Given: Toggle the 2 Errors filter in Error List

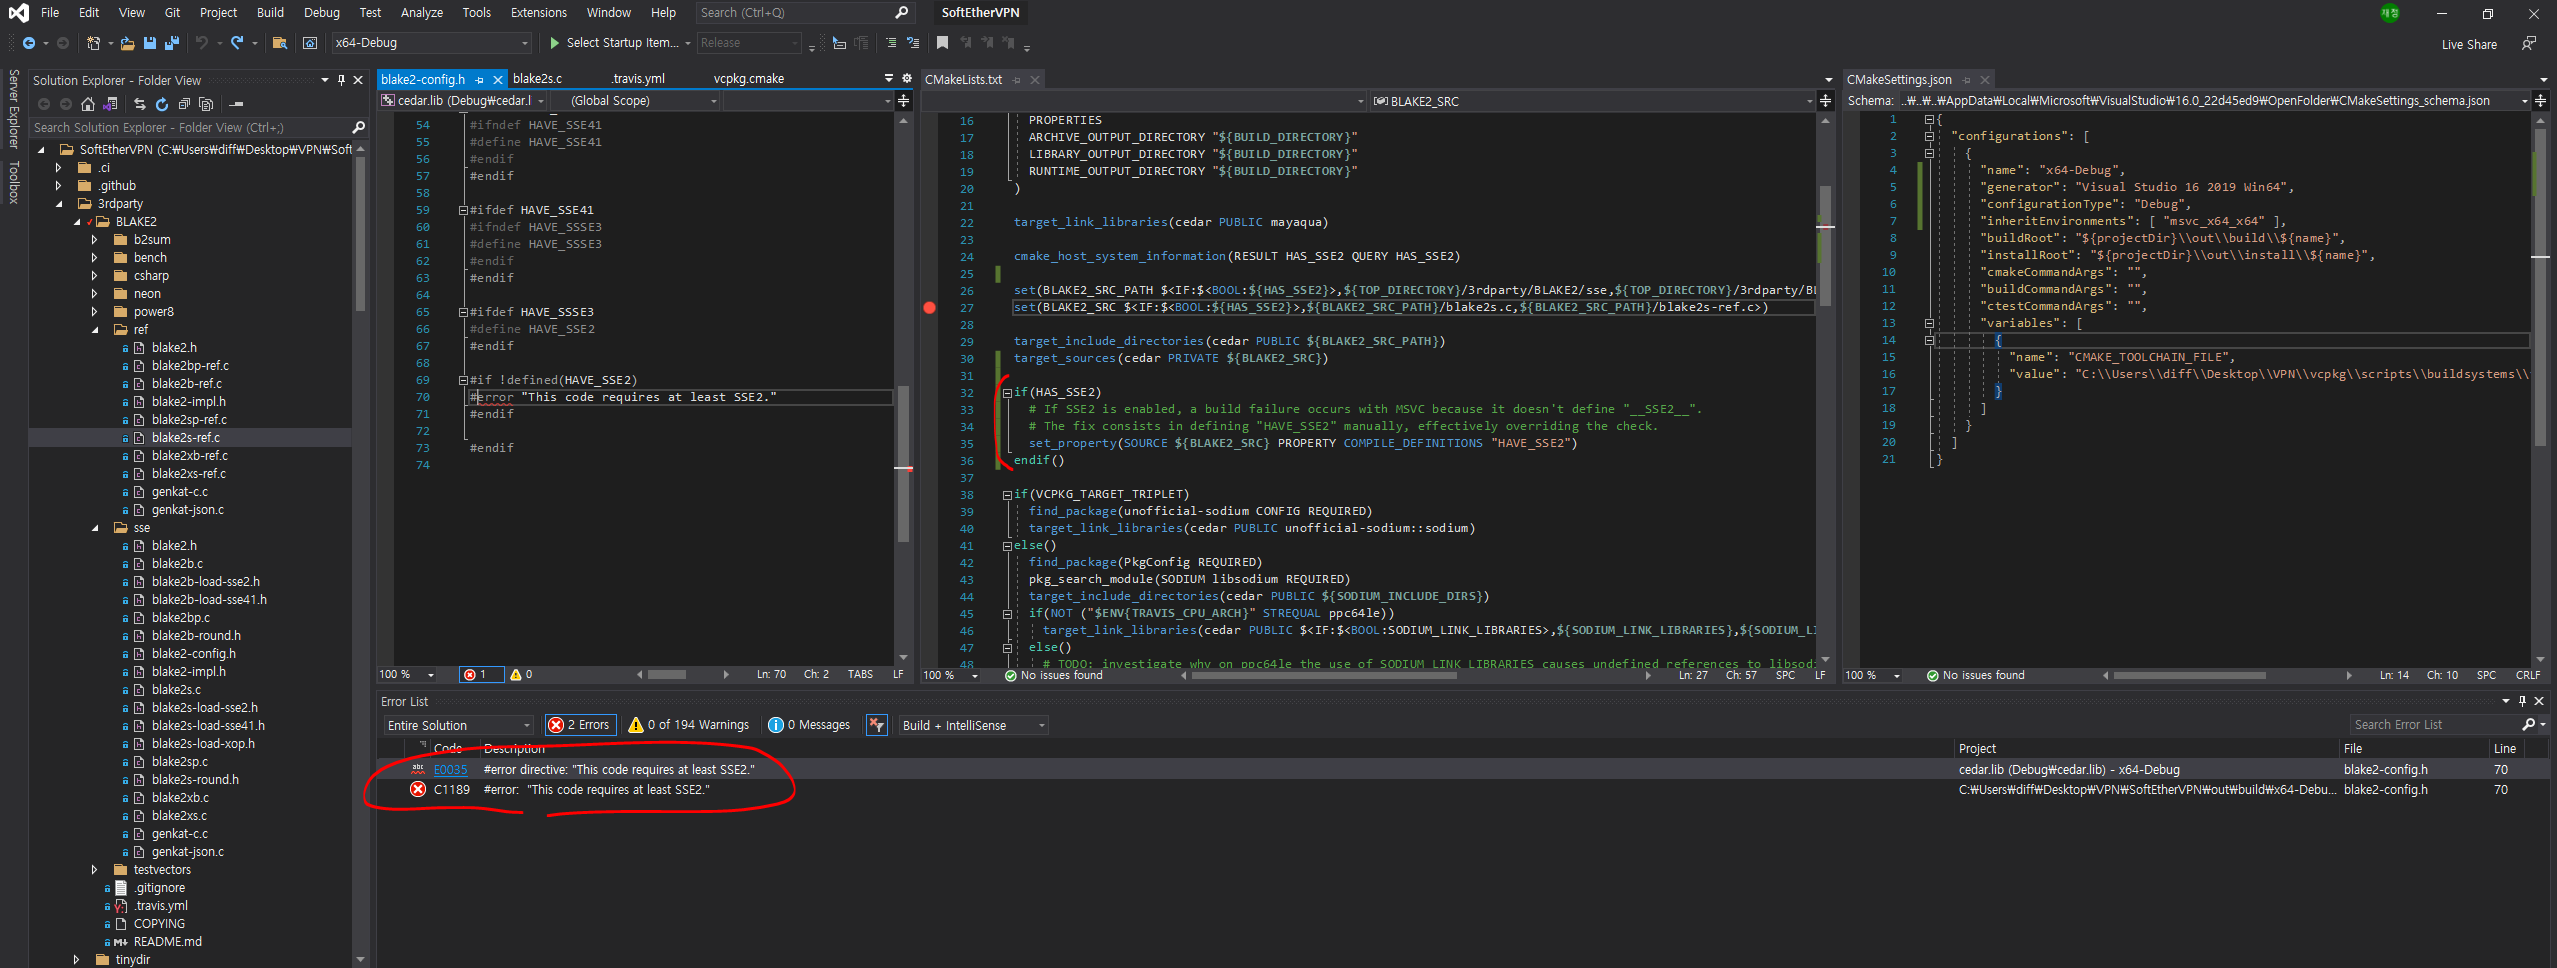Looking at the screenshot, I should (x=580, y=724).
